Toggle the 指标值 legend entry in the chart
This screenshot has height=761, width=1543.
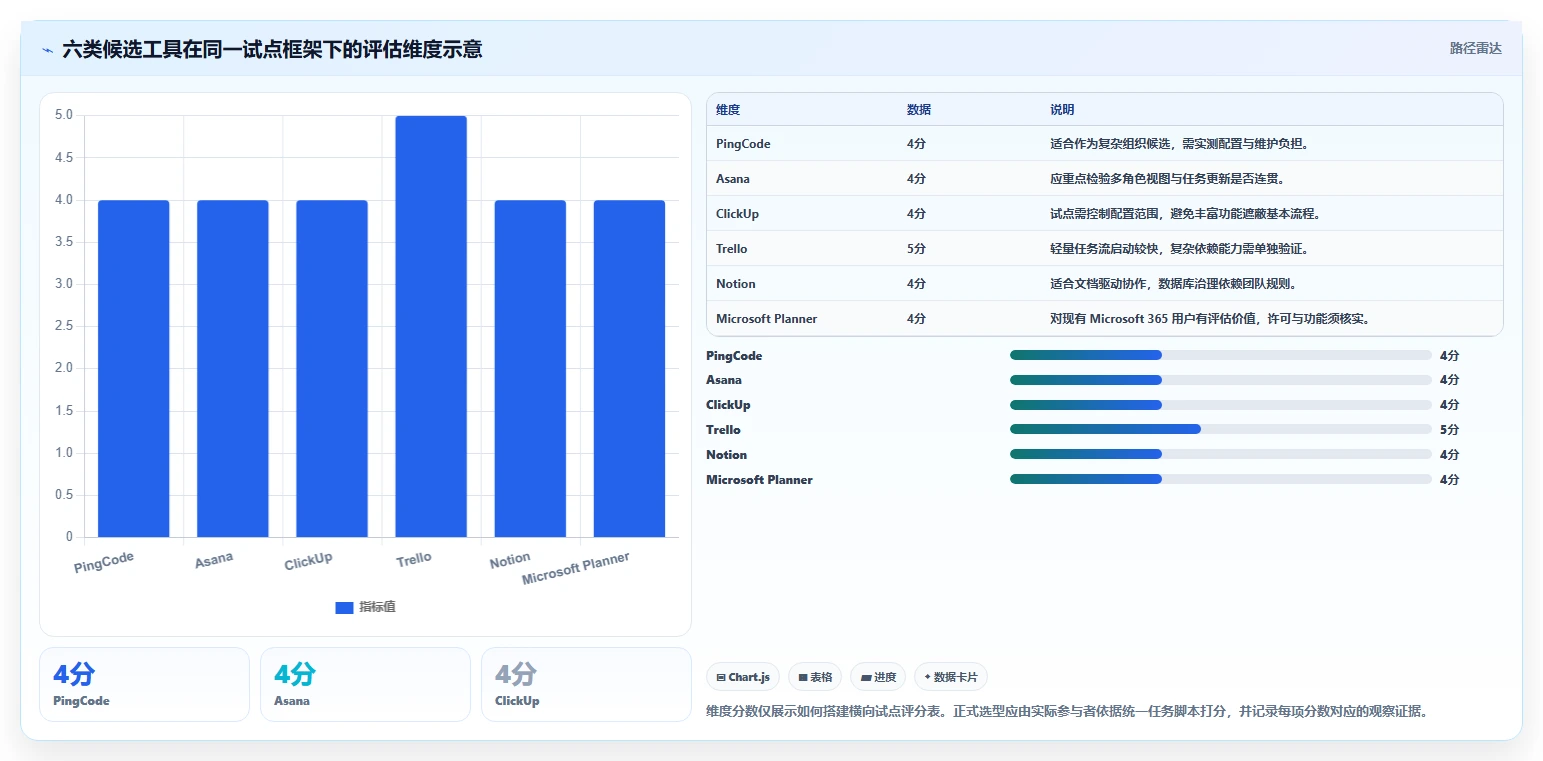(x=365, y=607)
